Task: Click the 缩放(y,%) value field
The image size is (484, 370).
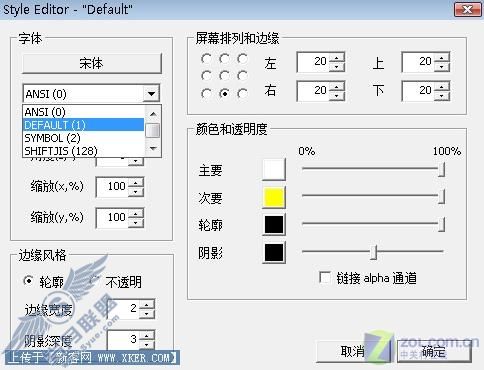Action: point(112,217)
